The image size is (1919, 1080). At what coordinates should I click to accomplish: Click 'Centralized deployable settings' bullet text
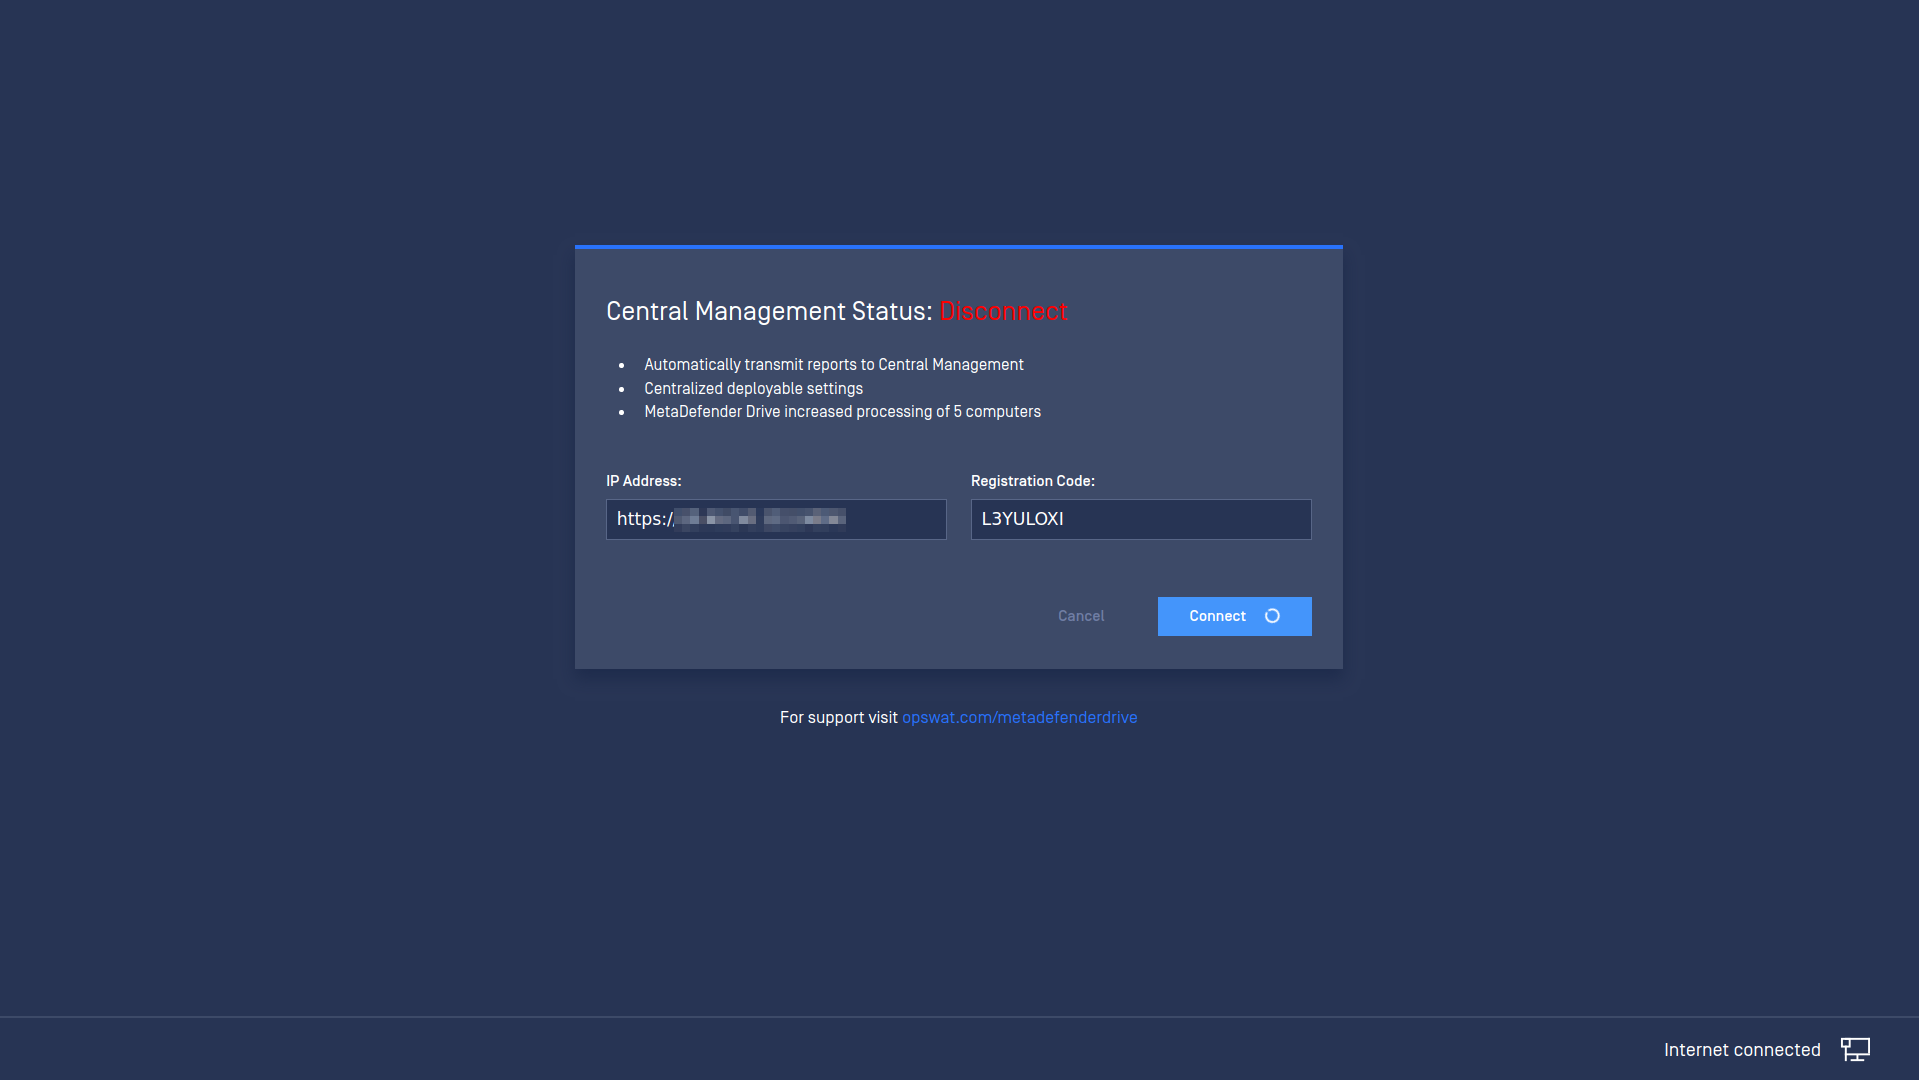click(753, 389)
